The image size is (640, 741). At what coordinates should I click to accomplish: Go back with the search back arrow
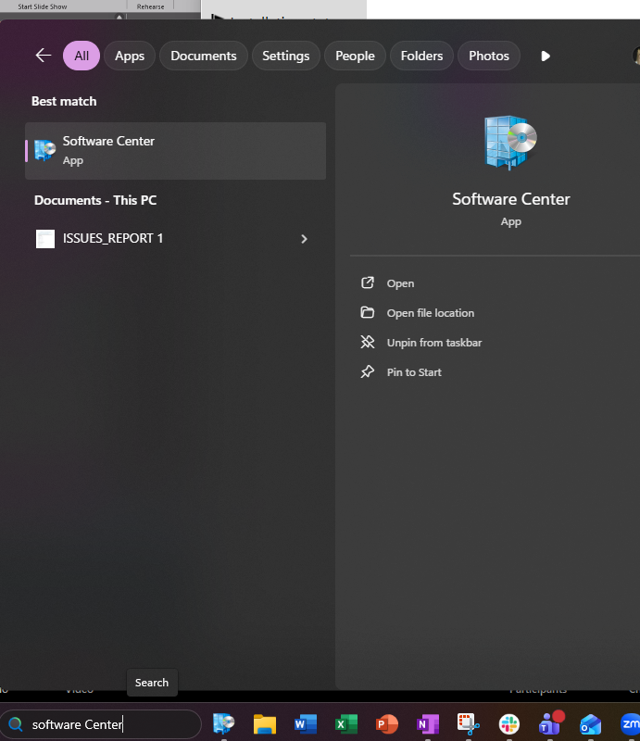(43, 55)
